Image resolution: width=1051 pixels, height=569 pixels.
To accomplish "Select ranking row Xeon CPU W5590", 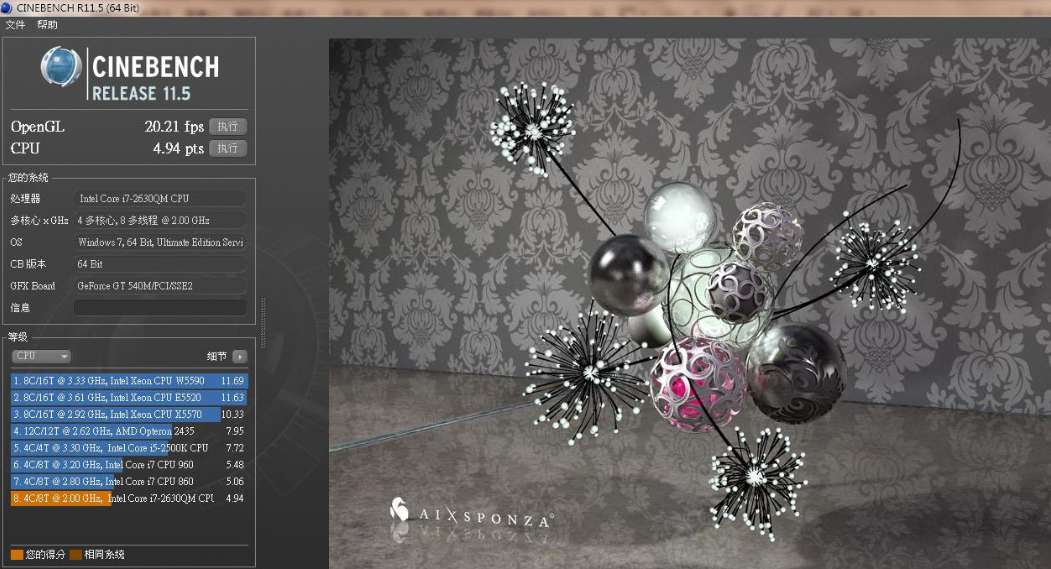I will point(129,381).
